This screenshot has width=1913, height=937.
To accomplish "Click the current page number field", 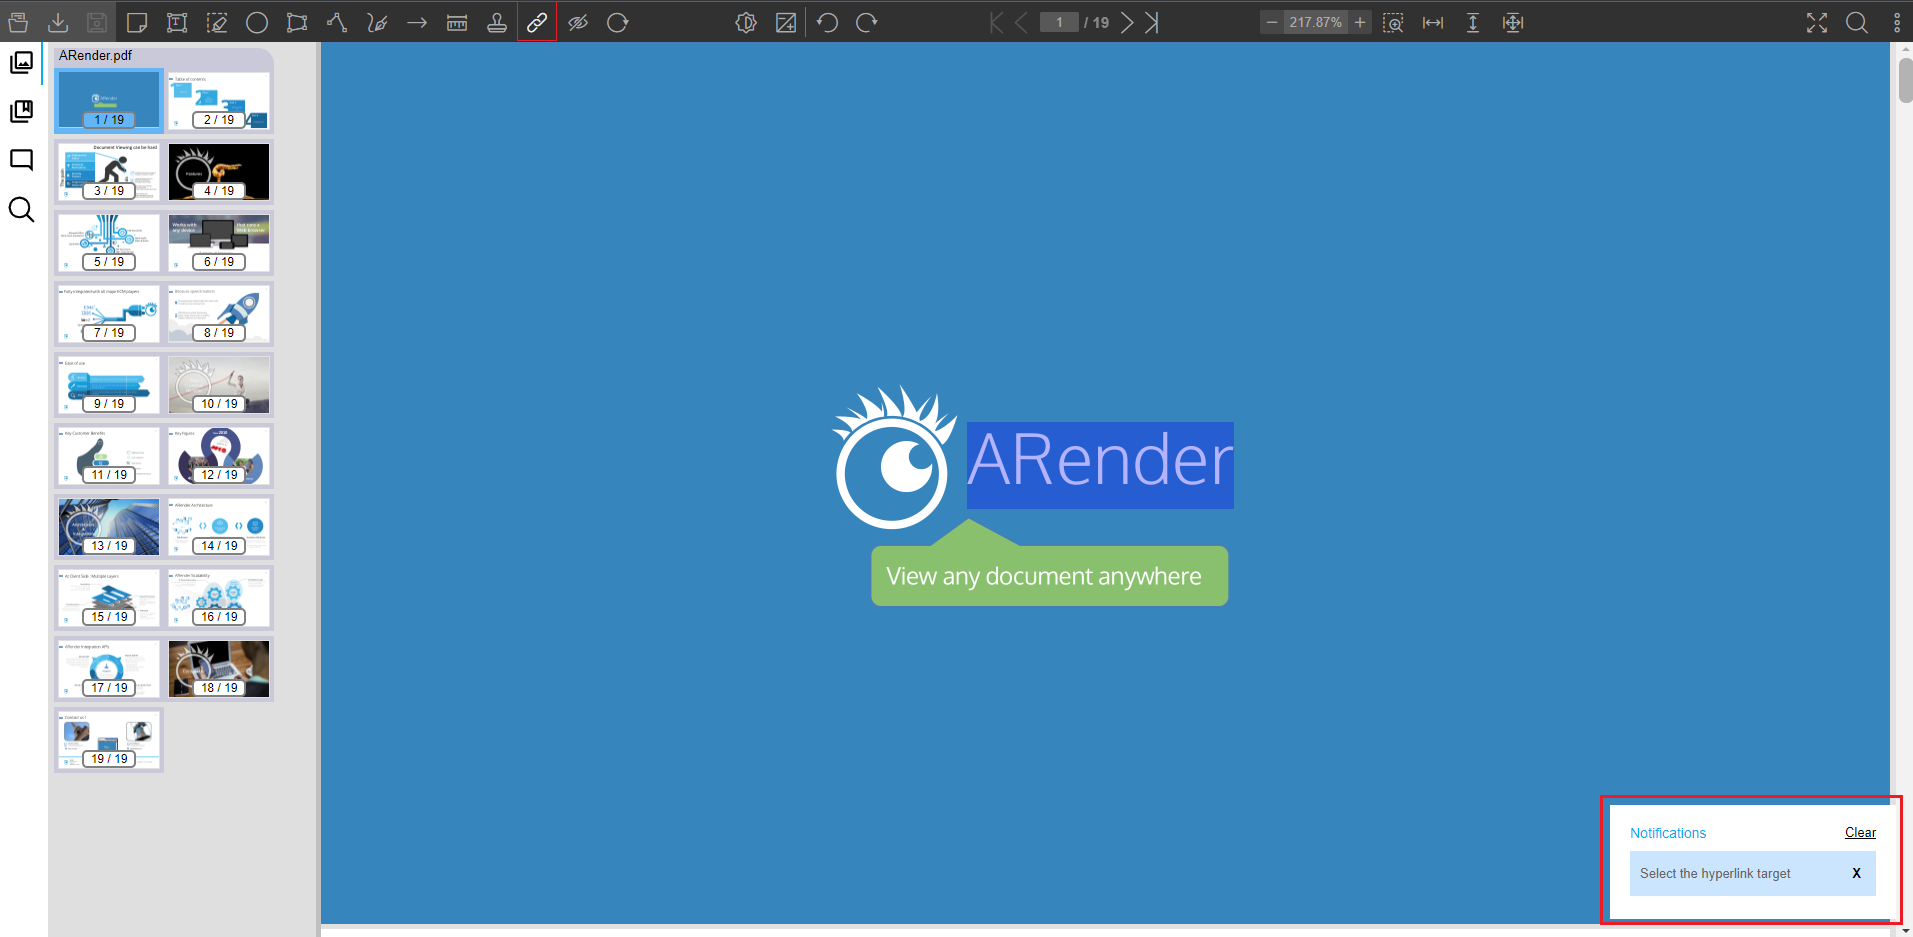I will coord(1059,22).
